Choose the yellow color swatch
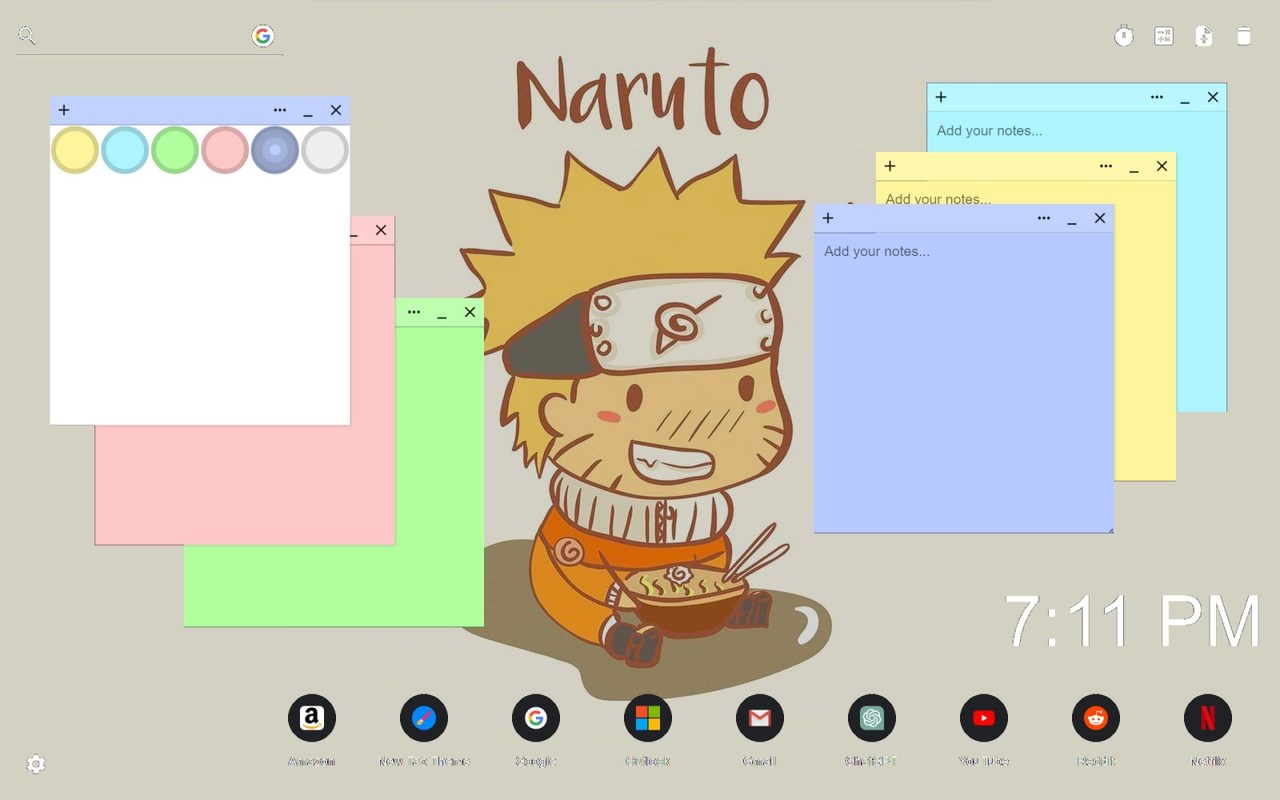Screen dimensions: 1280x800 75,150
